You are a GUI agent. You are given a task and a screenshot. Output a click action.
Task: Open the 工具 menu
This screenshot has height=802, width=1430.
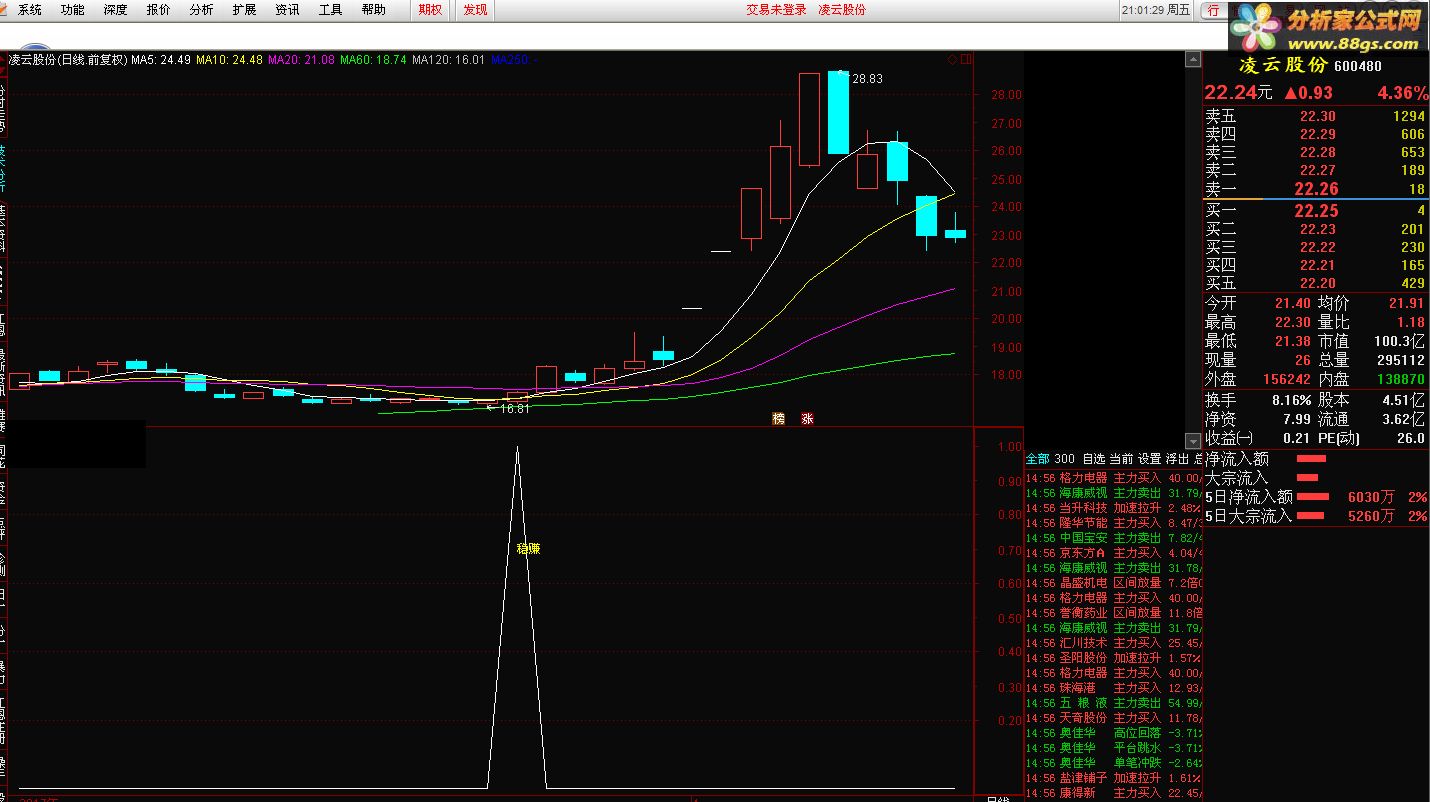330,10
